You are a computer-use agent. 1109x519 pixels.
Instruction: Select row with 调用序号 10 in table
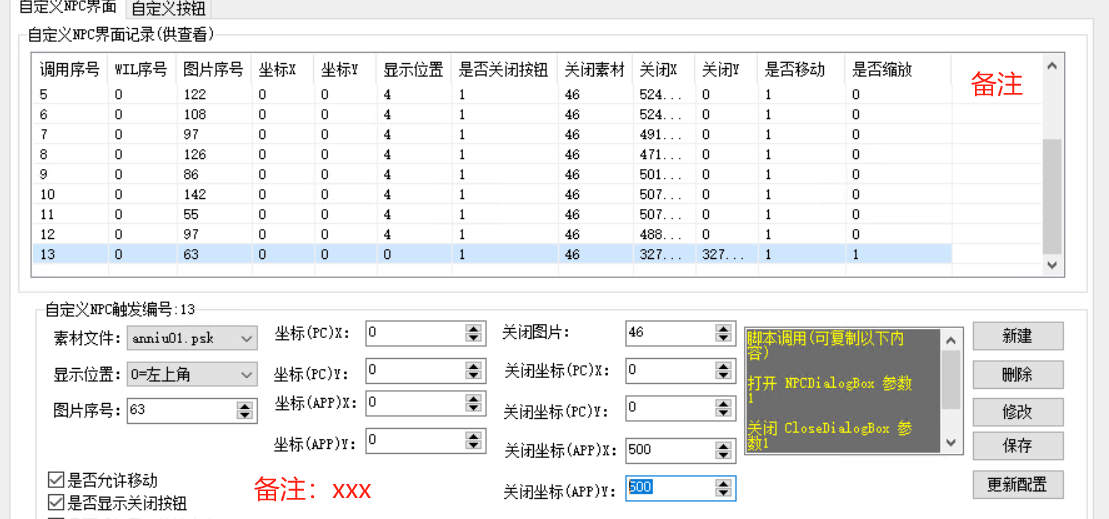pos(48,194)
